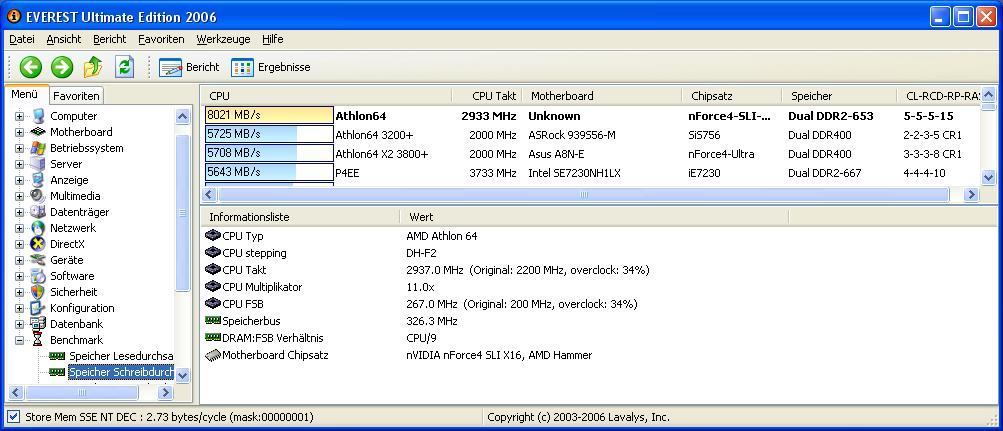Image resolution: width=1003 pixels, height=431 pixels.
Task: Click the Sicherheit shield icon
Action: coord(38,292)
